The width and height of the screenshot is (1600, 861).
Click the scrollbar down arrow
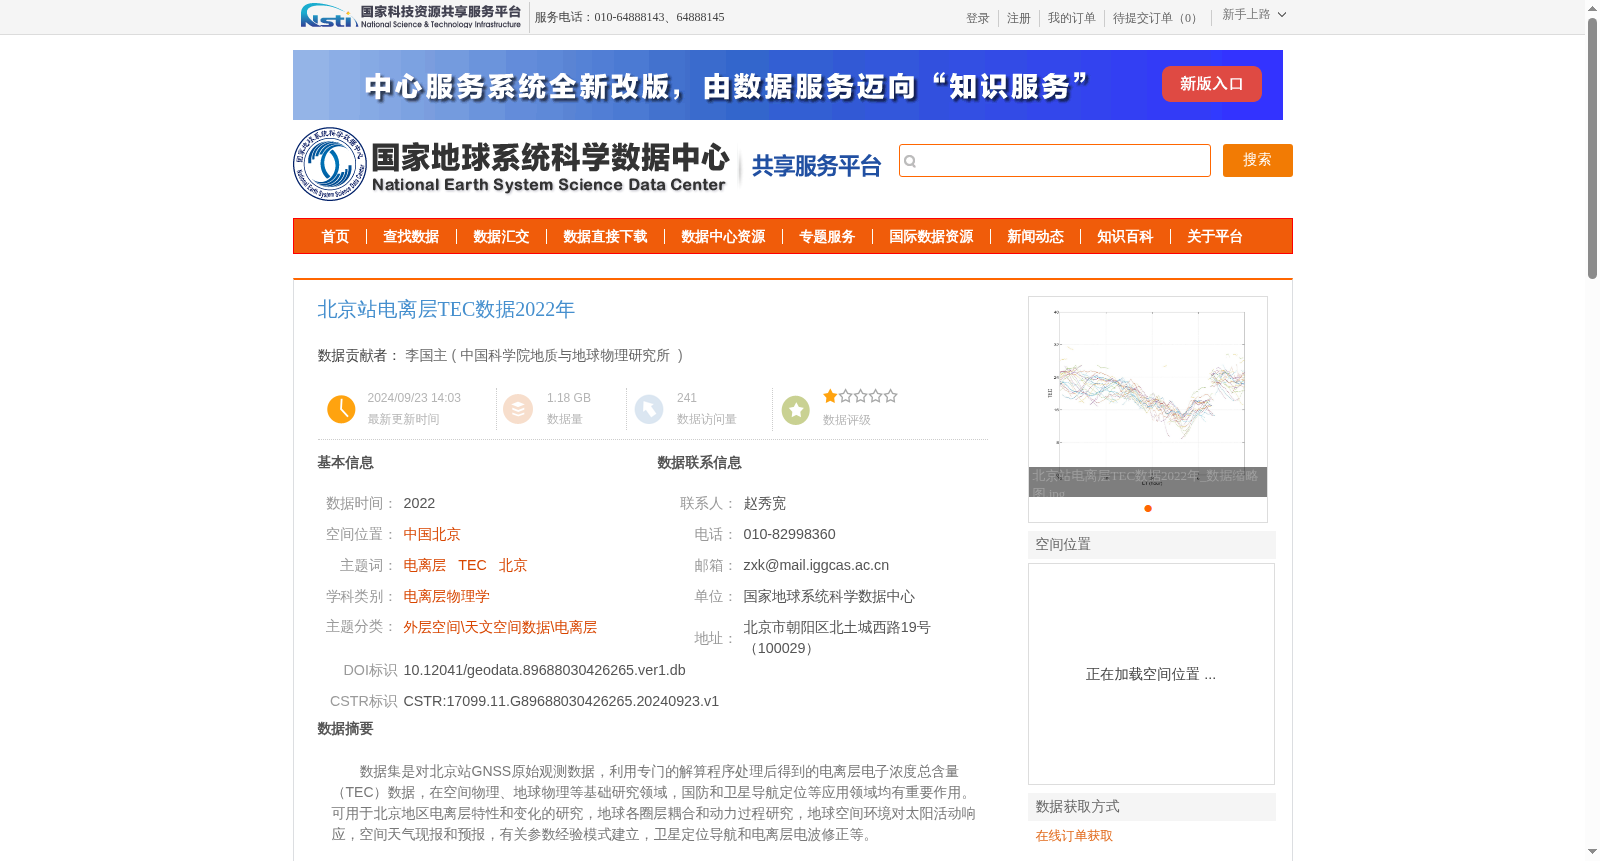pos(1592,852)
